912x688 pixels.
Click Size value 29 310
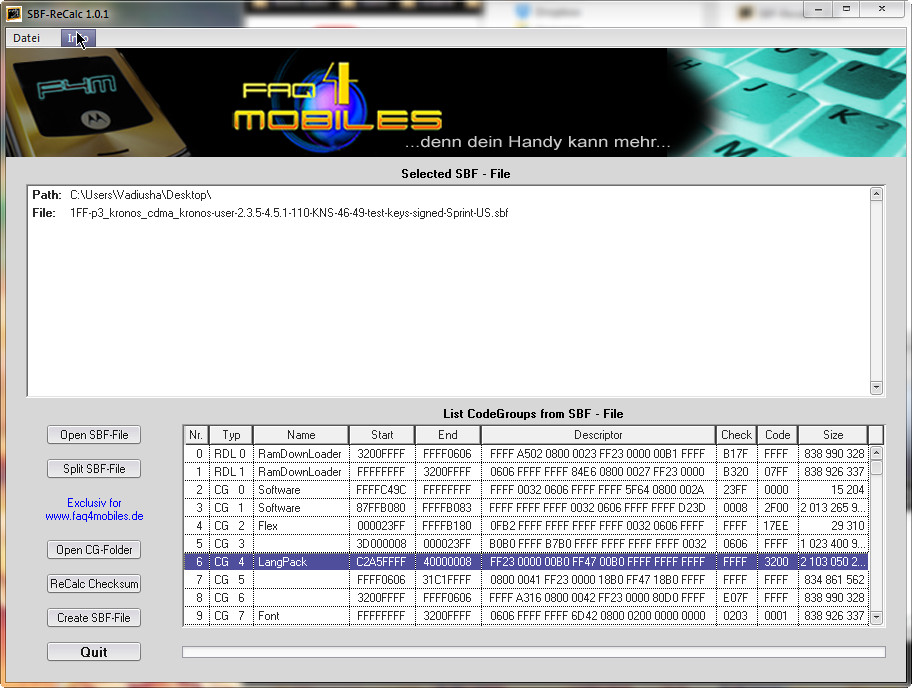pos(847,526)
